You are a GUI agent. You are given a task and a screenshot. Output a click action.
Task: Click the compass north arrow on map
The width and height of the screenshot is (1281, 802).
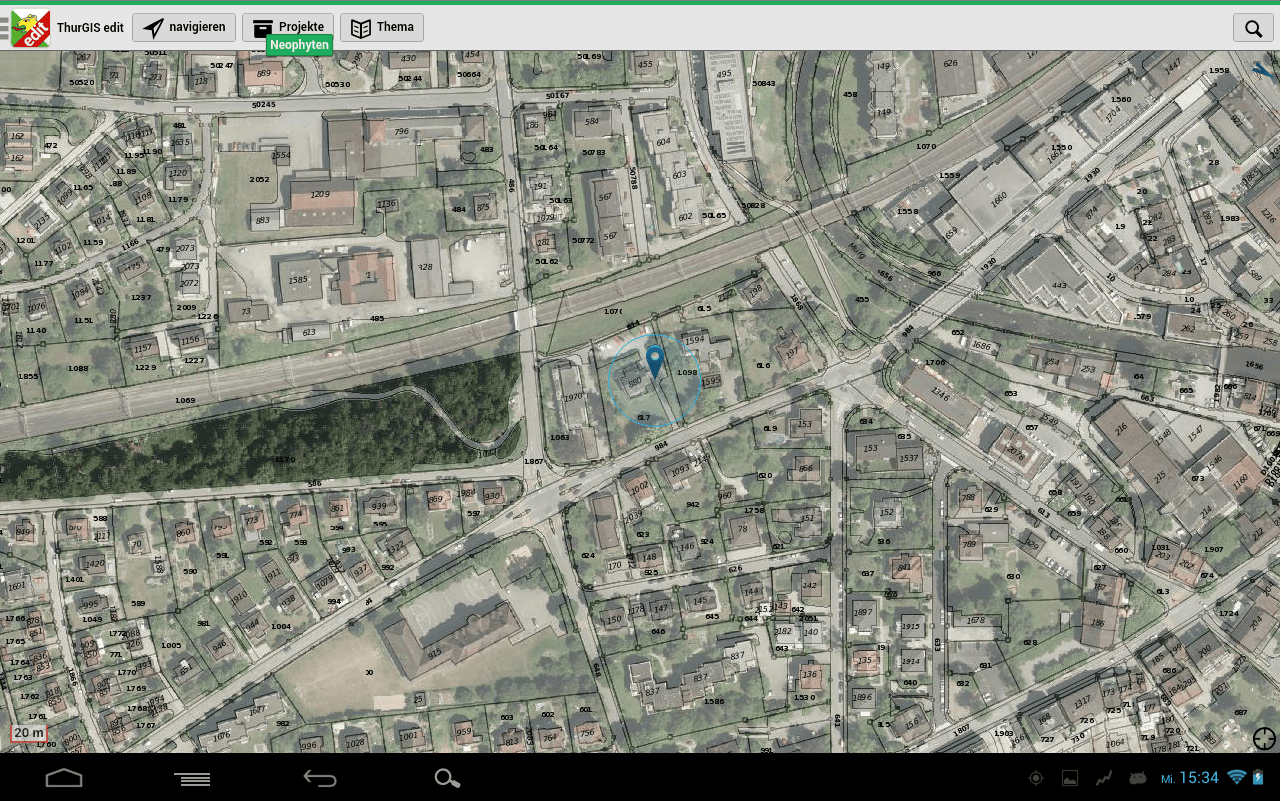pyautogui.click(x=1264, y=71)
